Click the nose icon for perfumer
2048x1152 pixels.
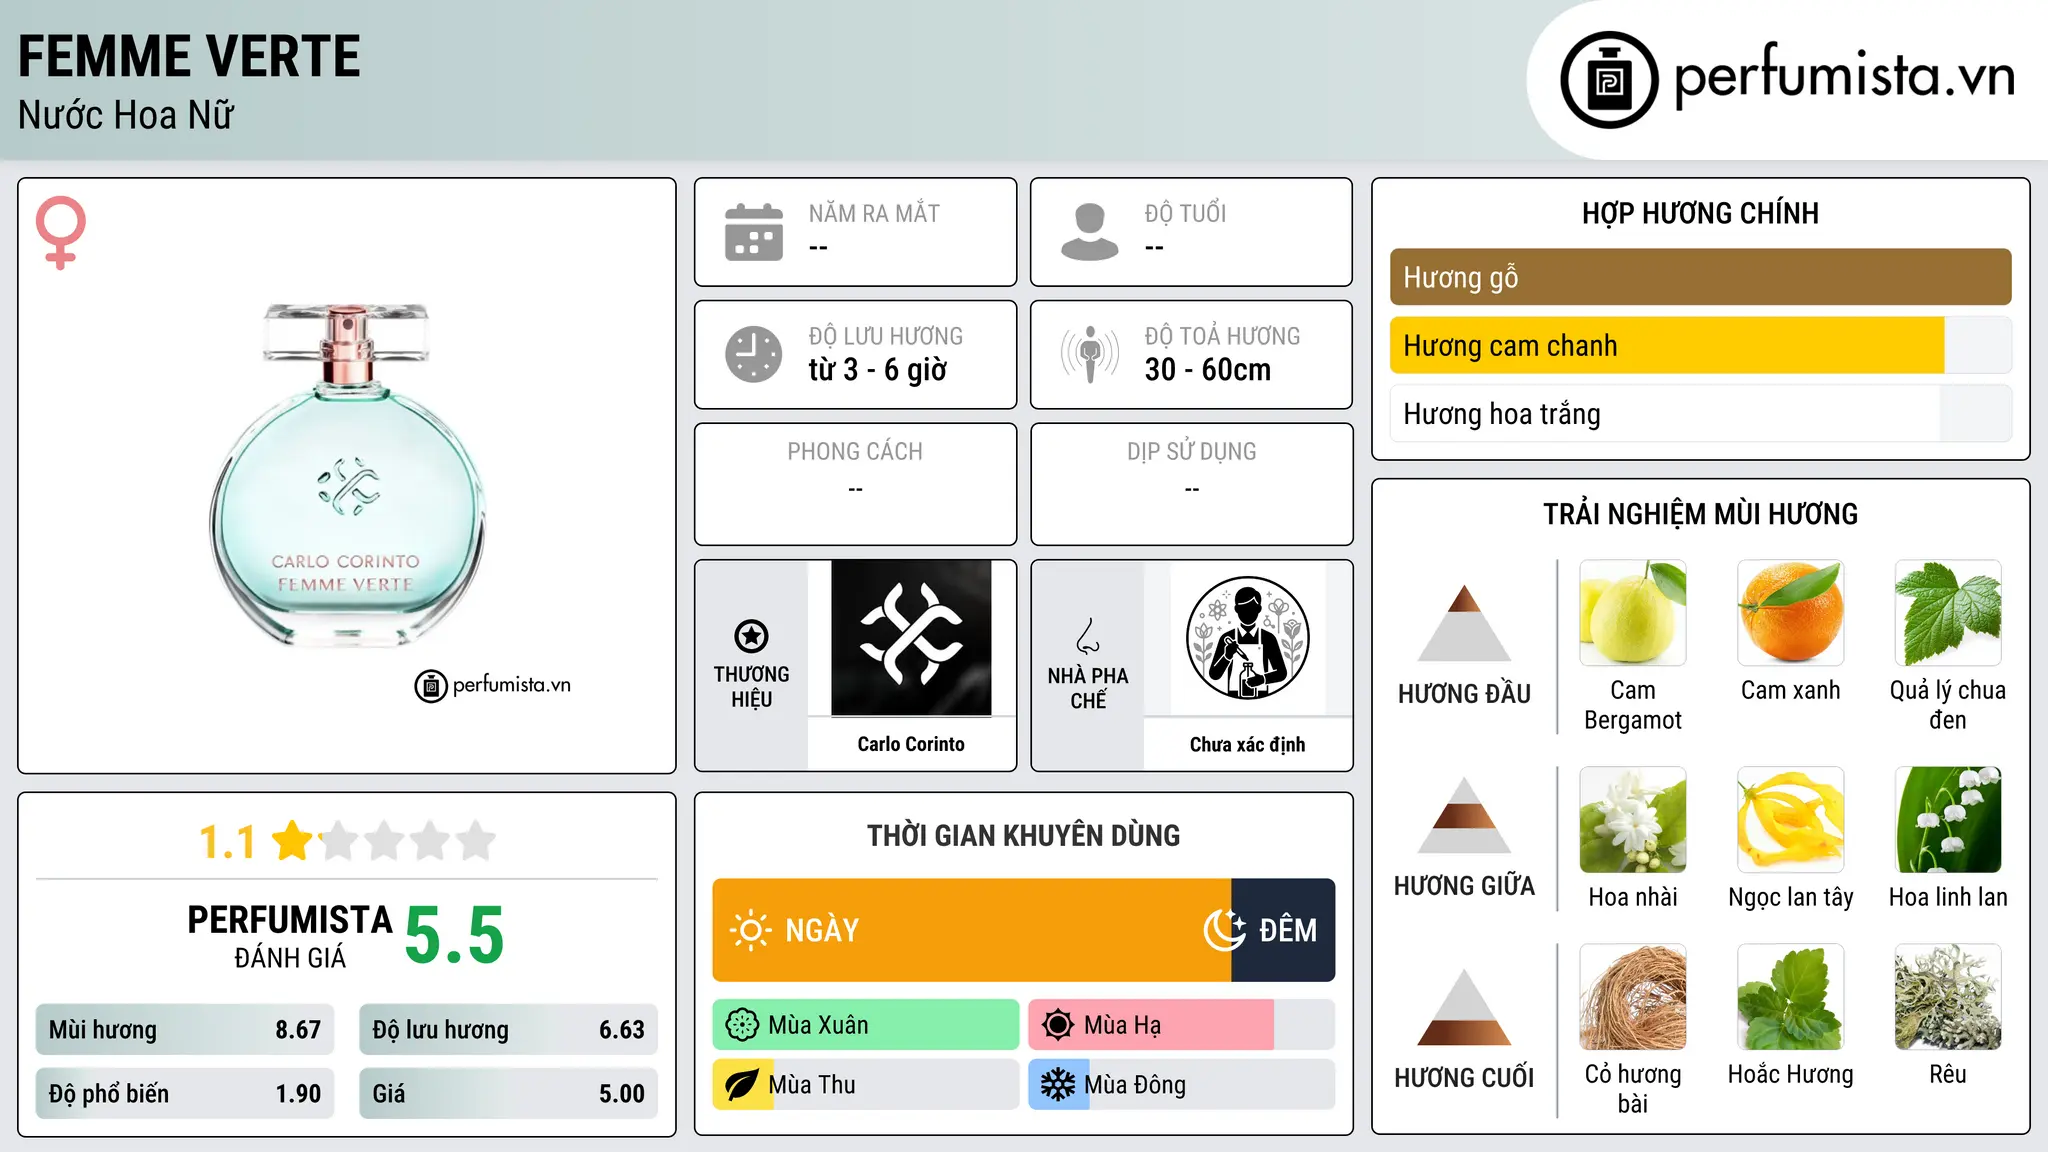click(1088, 636)
